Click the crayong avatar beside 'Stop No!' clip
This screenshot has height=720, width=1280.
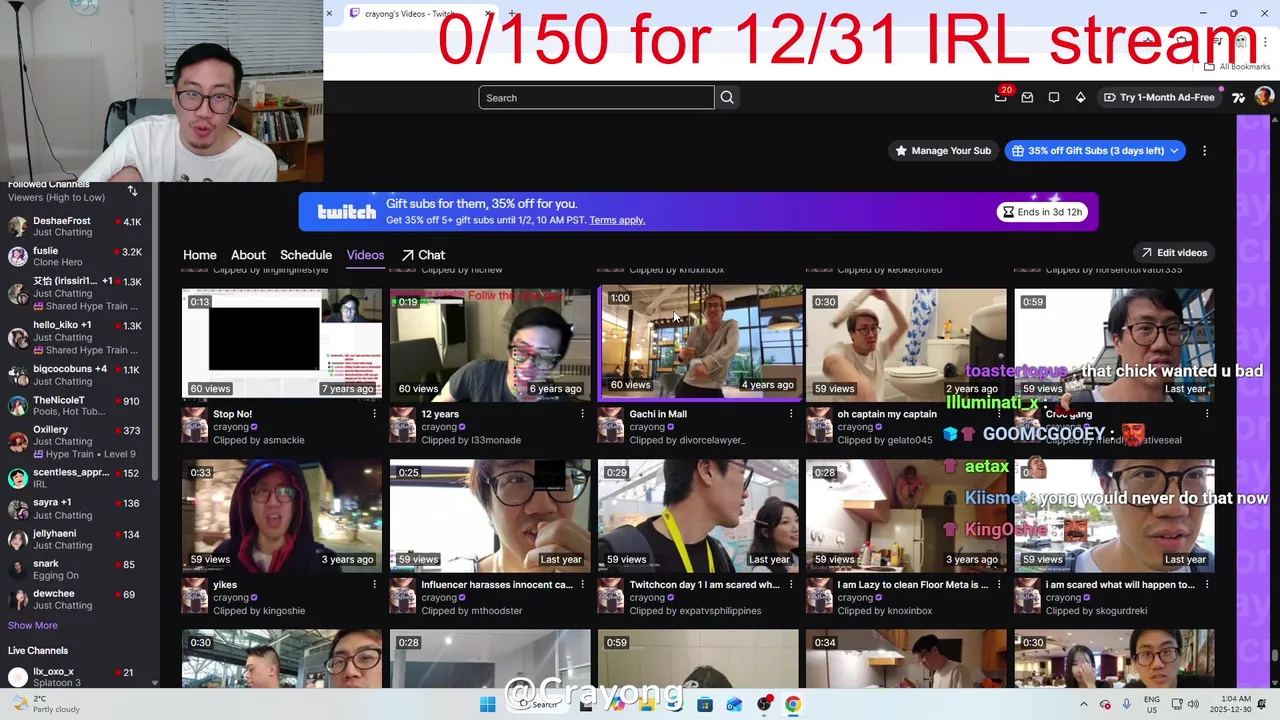pyautogui.click(x=194, y=425)
